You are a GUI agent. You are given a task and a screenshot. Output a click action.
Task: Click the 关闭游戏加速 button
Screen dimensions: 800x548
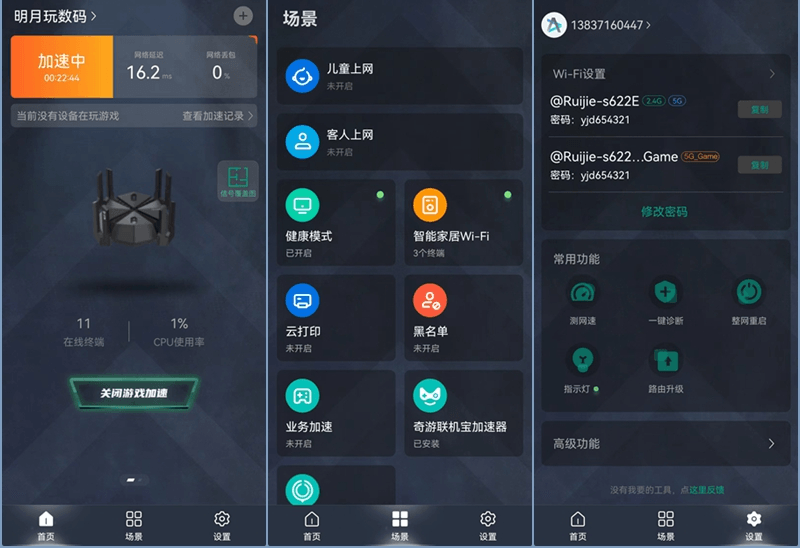[x=134, y=393]
